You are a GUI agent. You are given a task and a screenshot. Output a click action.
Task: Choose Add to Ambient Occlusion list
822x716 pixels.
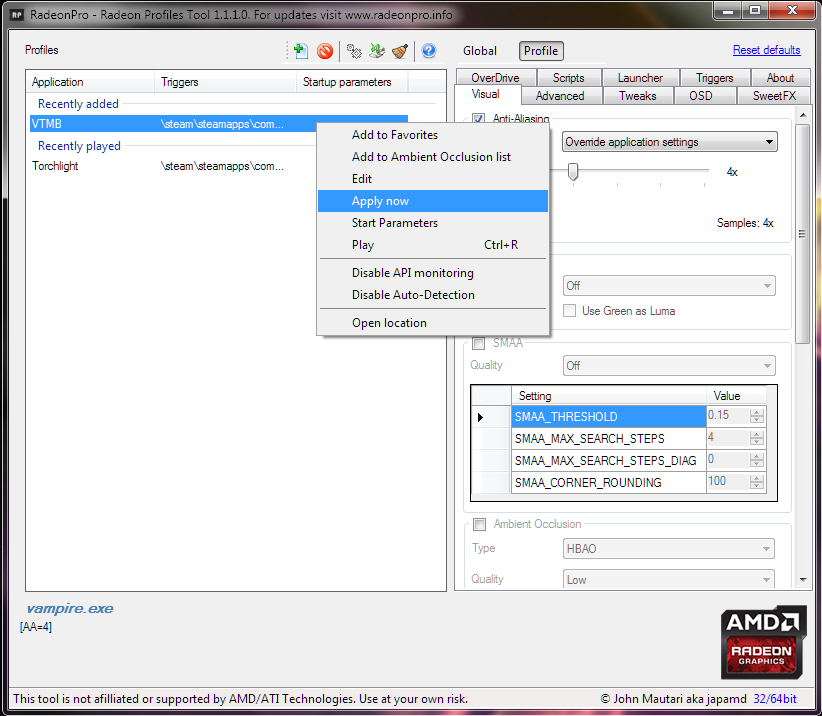431,157
